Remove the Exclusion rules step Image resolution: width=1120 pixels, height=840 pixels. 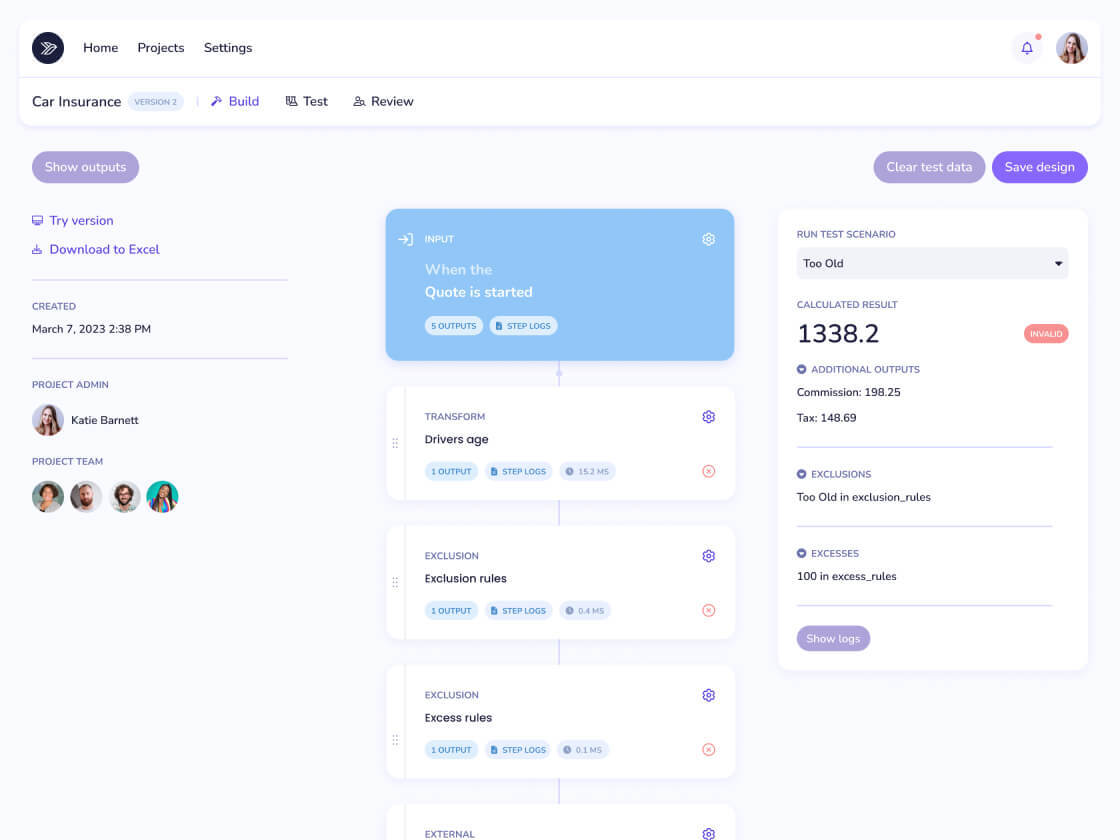click(x=708, y=610)
